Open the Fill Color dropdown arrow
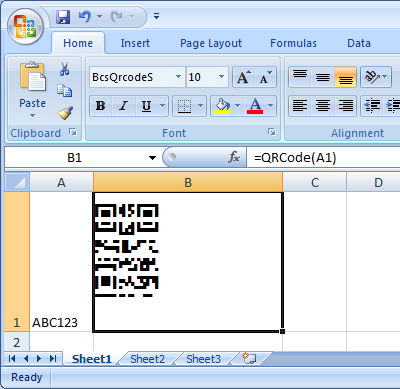This screenshot has width=400, height=389. tap(238, 106)
